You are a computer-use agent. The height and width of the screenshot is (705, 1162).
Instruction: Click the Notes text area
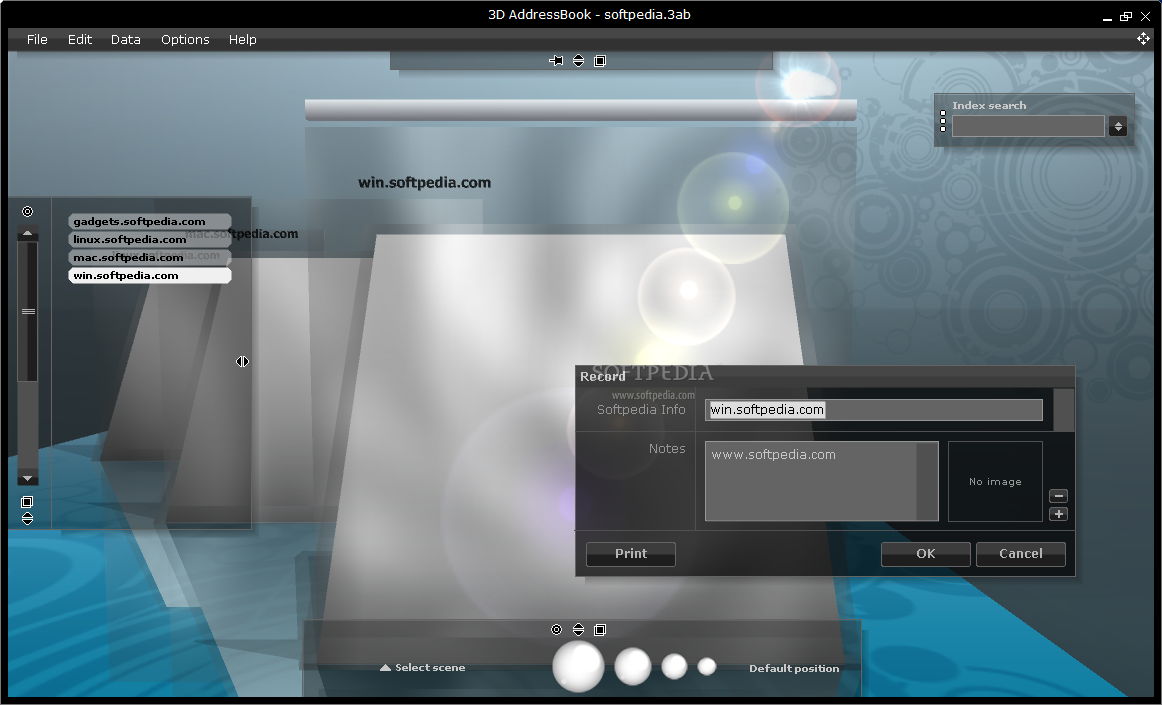pyautogui.click(x=811, y=481)
